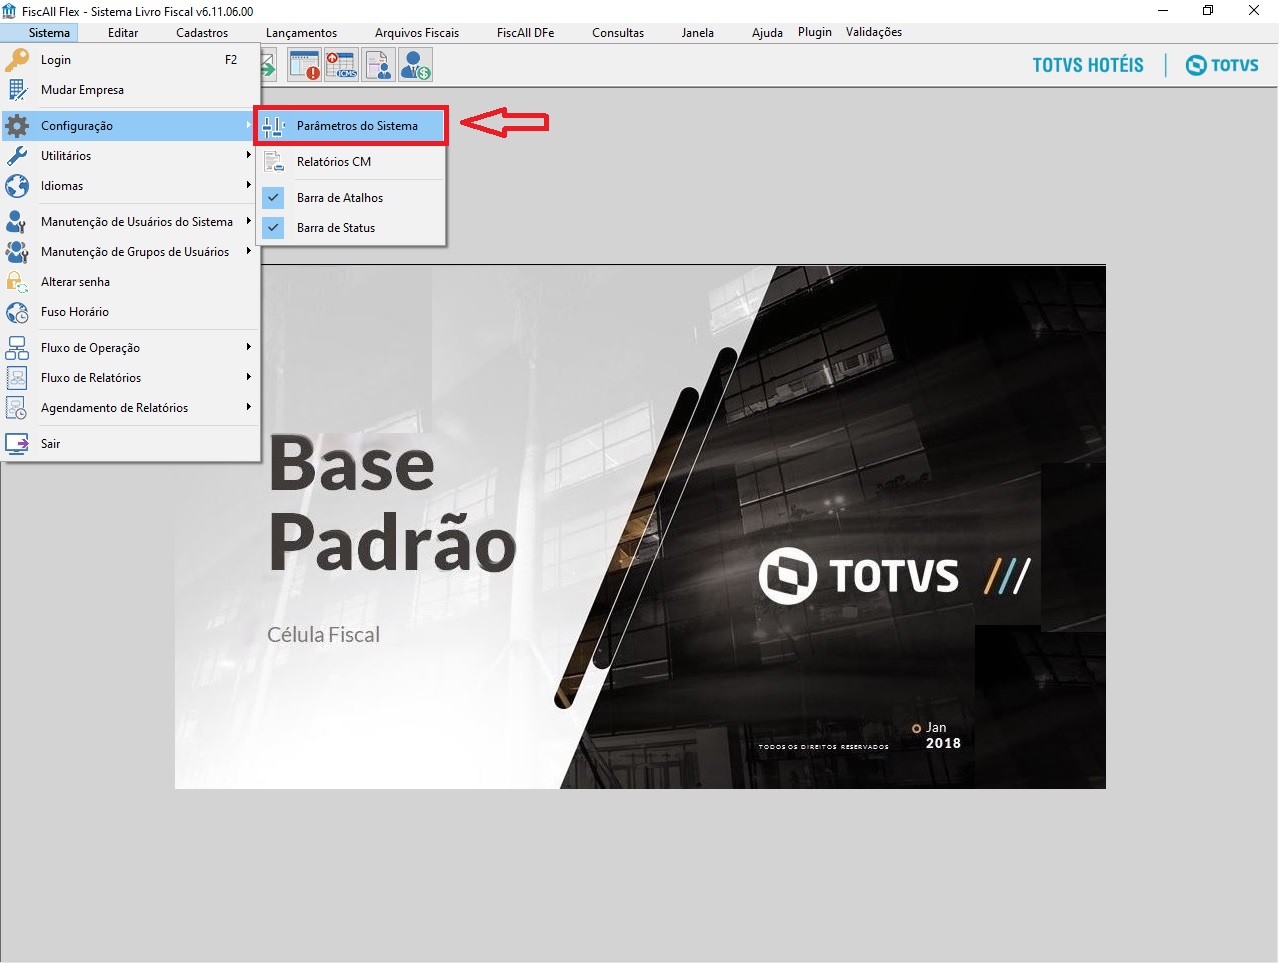Click the Utilitários wrench icon

[17, 156]
